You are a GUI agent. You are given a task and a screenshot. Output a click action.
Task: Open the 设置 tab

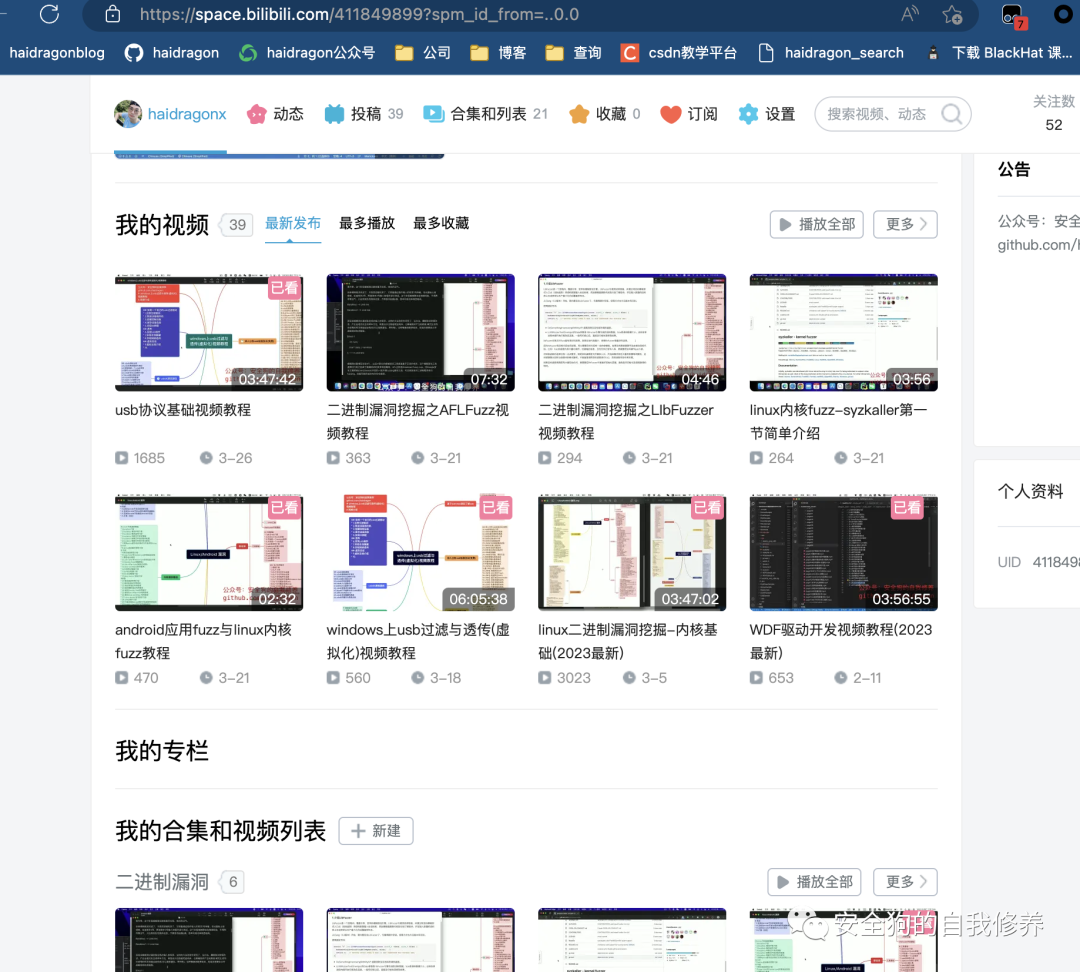(767, 114)
